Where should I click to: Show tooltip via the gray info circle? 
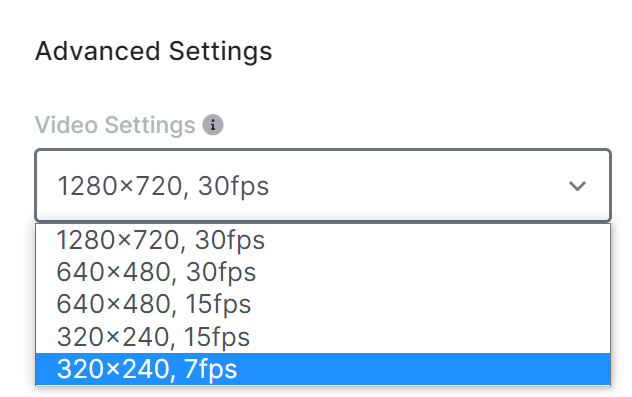click(x=213, y=125)
